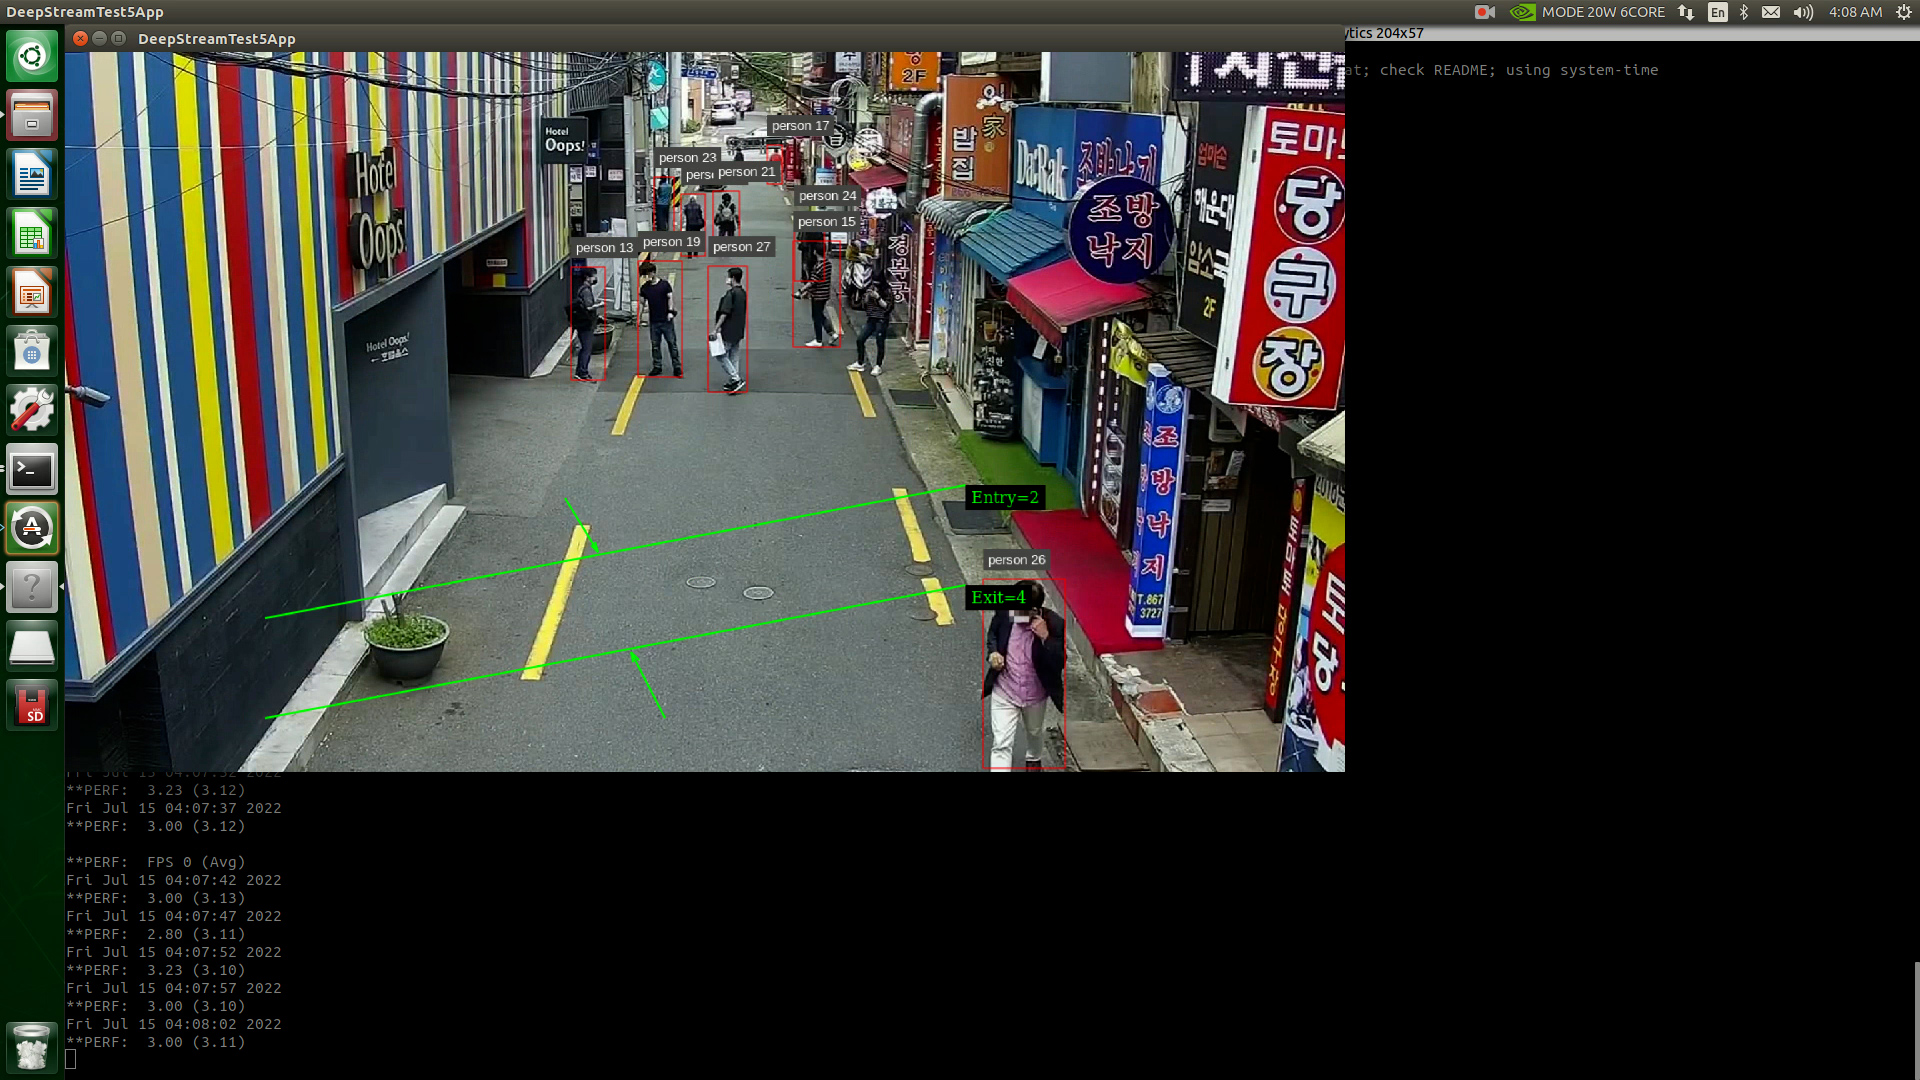This screenshot has height=1080, width=1920.
Task: Click the sound volume indicator
Action: coord(1803,12)
